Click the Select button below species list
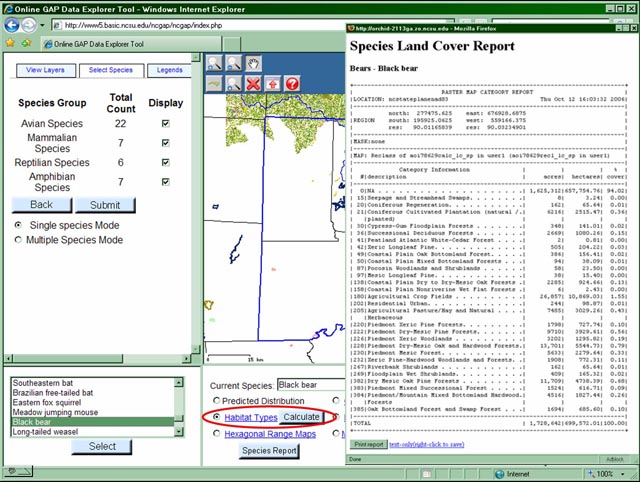This screenshot has width=640, height=482. (x=102, y=446)
